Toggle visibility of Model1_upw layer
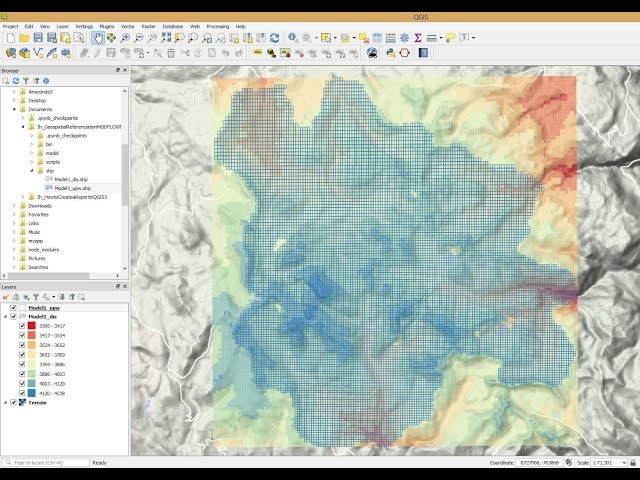 click(13, 308)
